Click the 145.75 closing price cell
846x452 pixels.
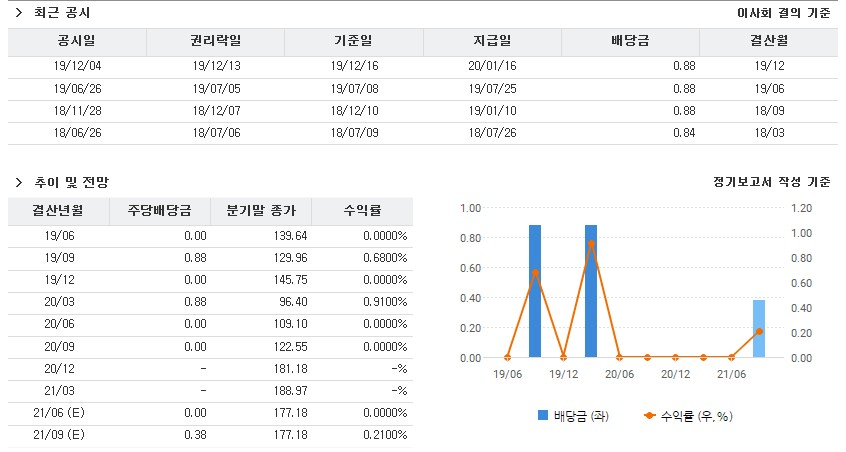pos(290,280)
